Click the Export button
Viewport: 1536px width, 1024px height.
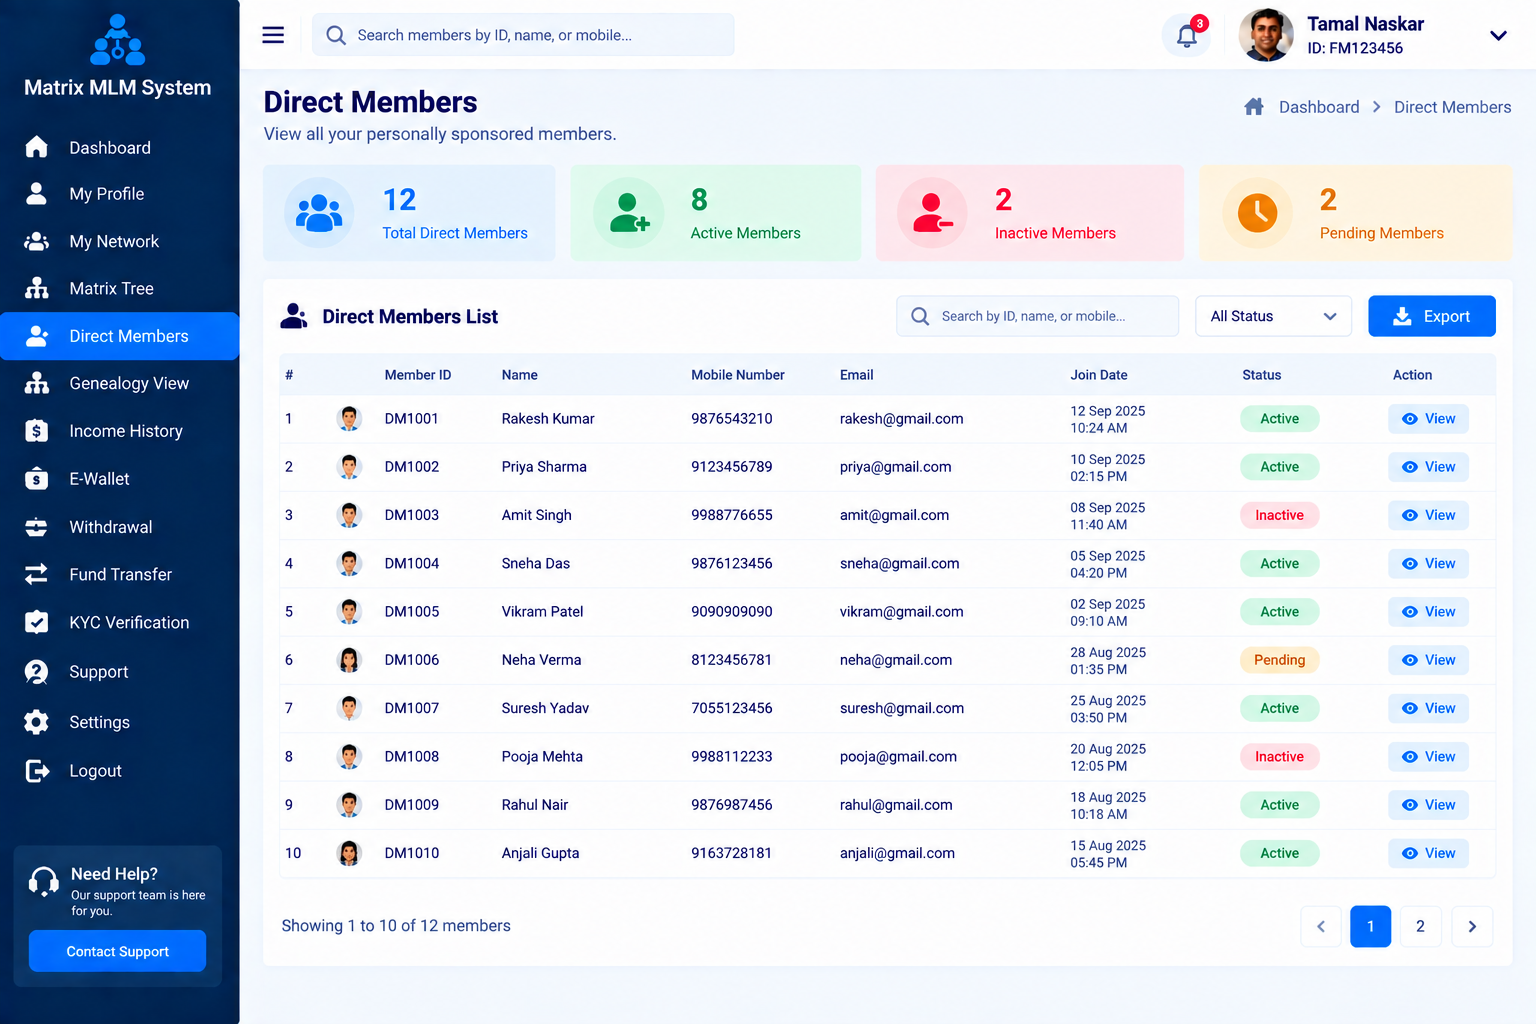1432,316
